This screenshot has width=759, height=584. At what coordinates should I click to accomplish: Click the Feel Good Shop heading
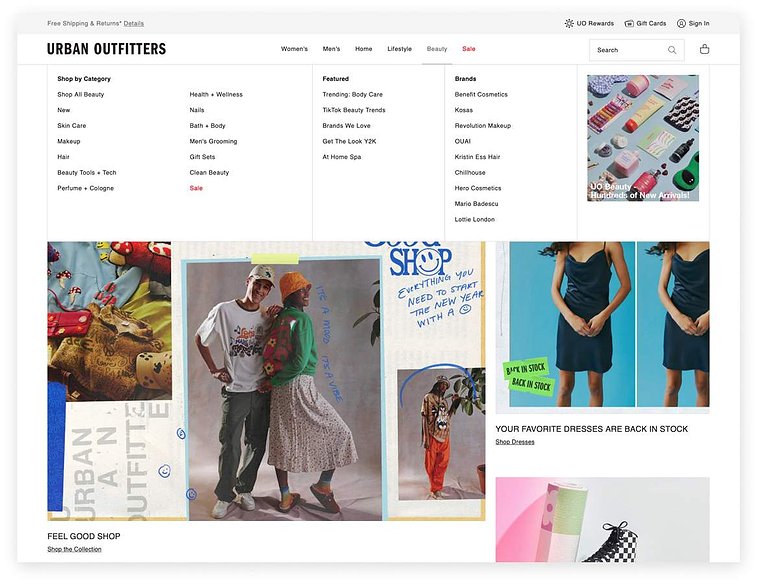click(84, 536)
